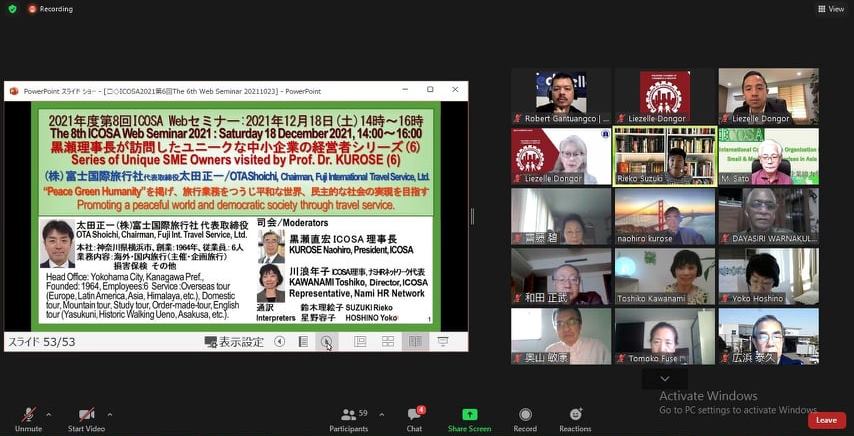
Task: Switch to PowerPoint reading view
Action: [413, 342]
